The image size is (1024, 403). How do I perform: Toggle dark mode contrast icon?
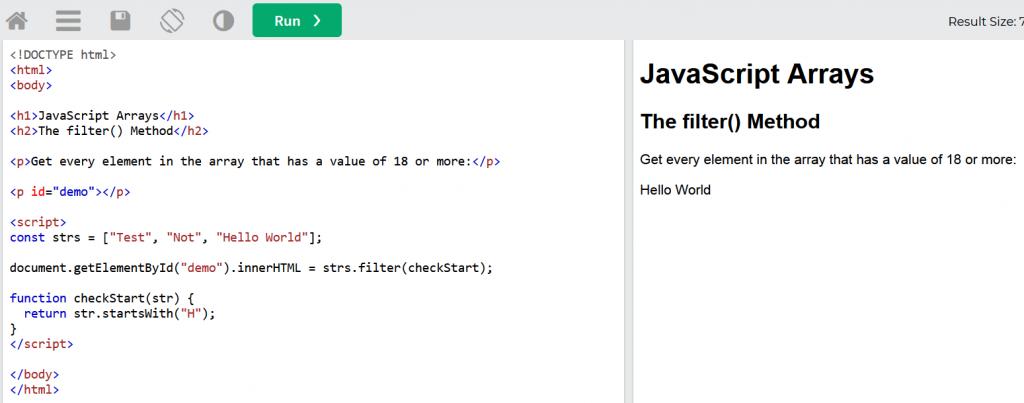pyautogui.click(x=223, y=21)
